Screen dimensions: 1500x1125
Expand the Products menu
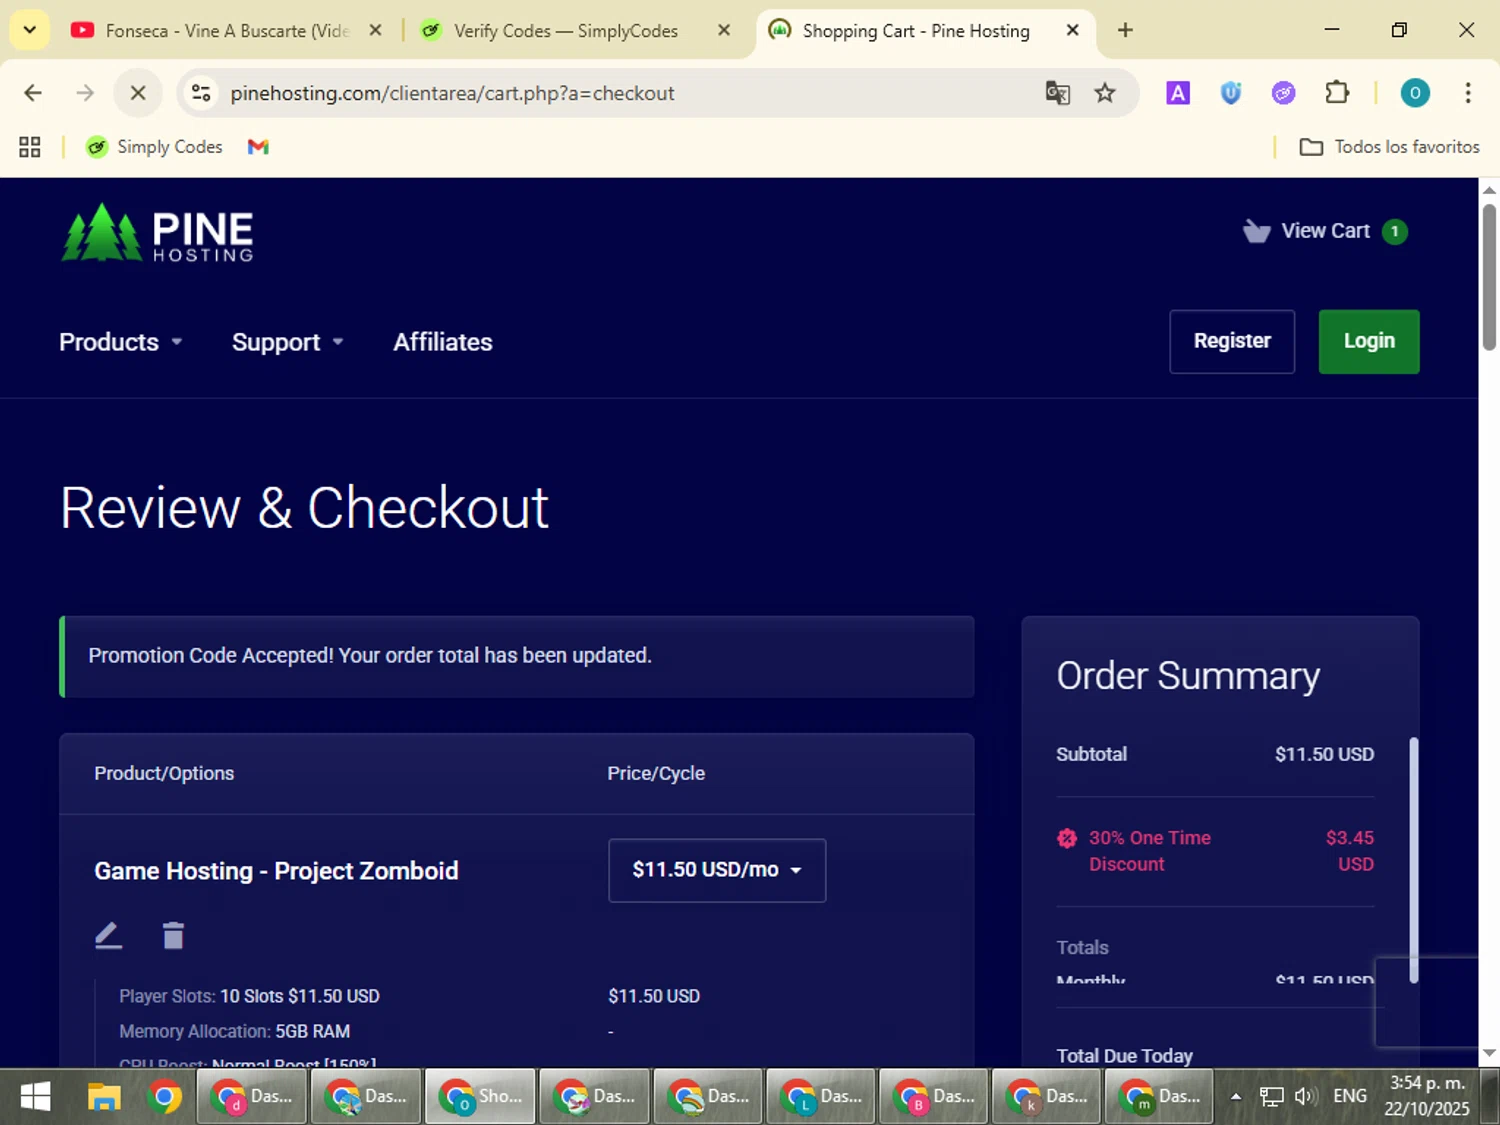click(x=121, y=342)
